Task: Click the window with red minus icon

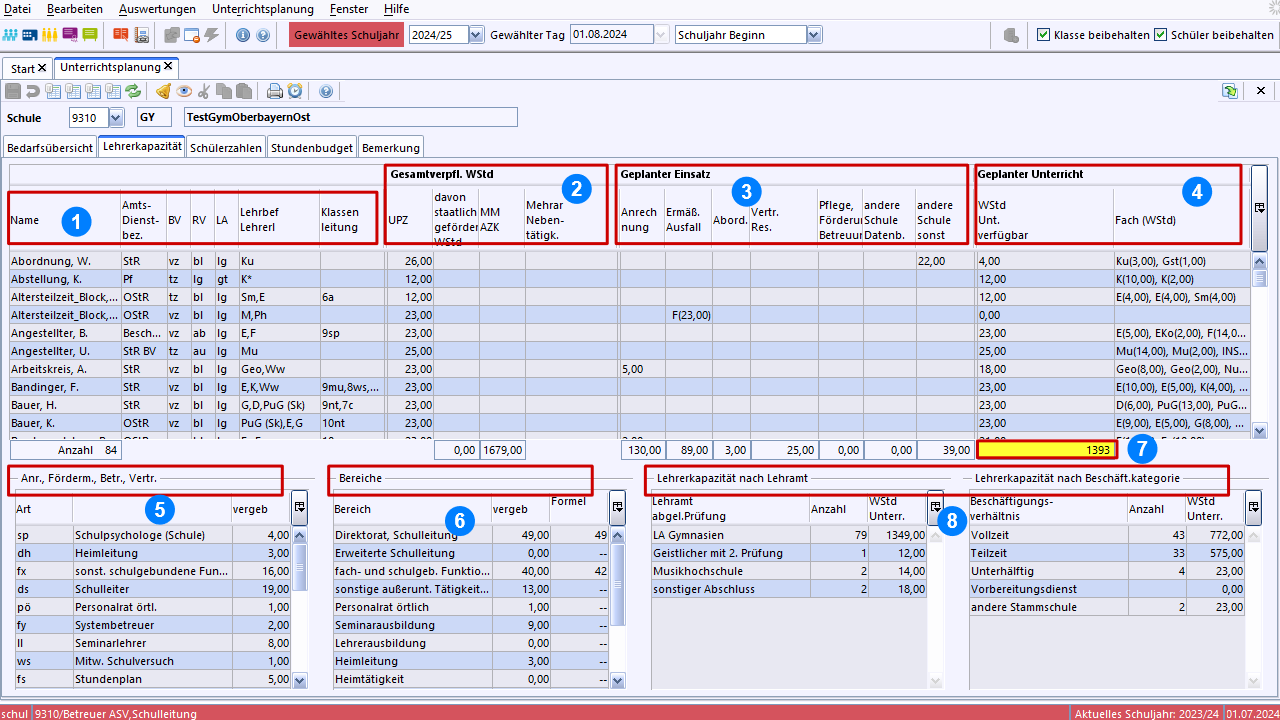Action: pos(192,35)
